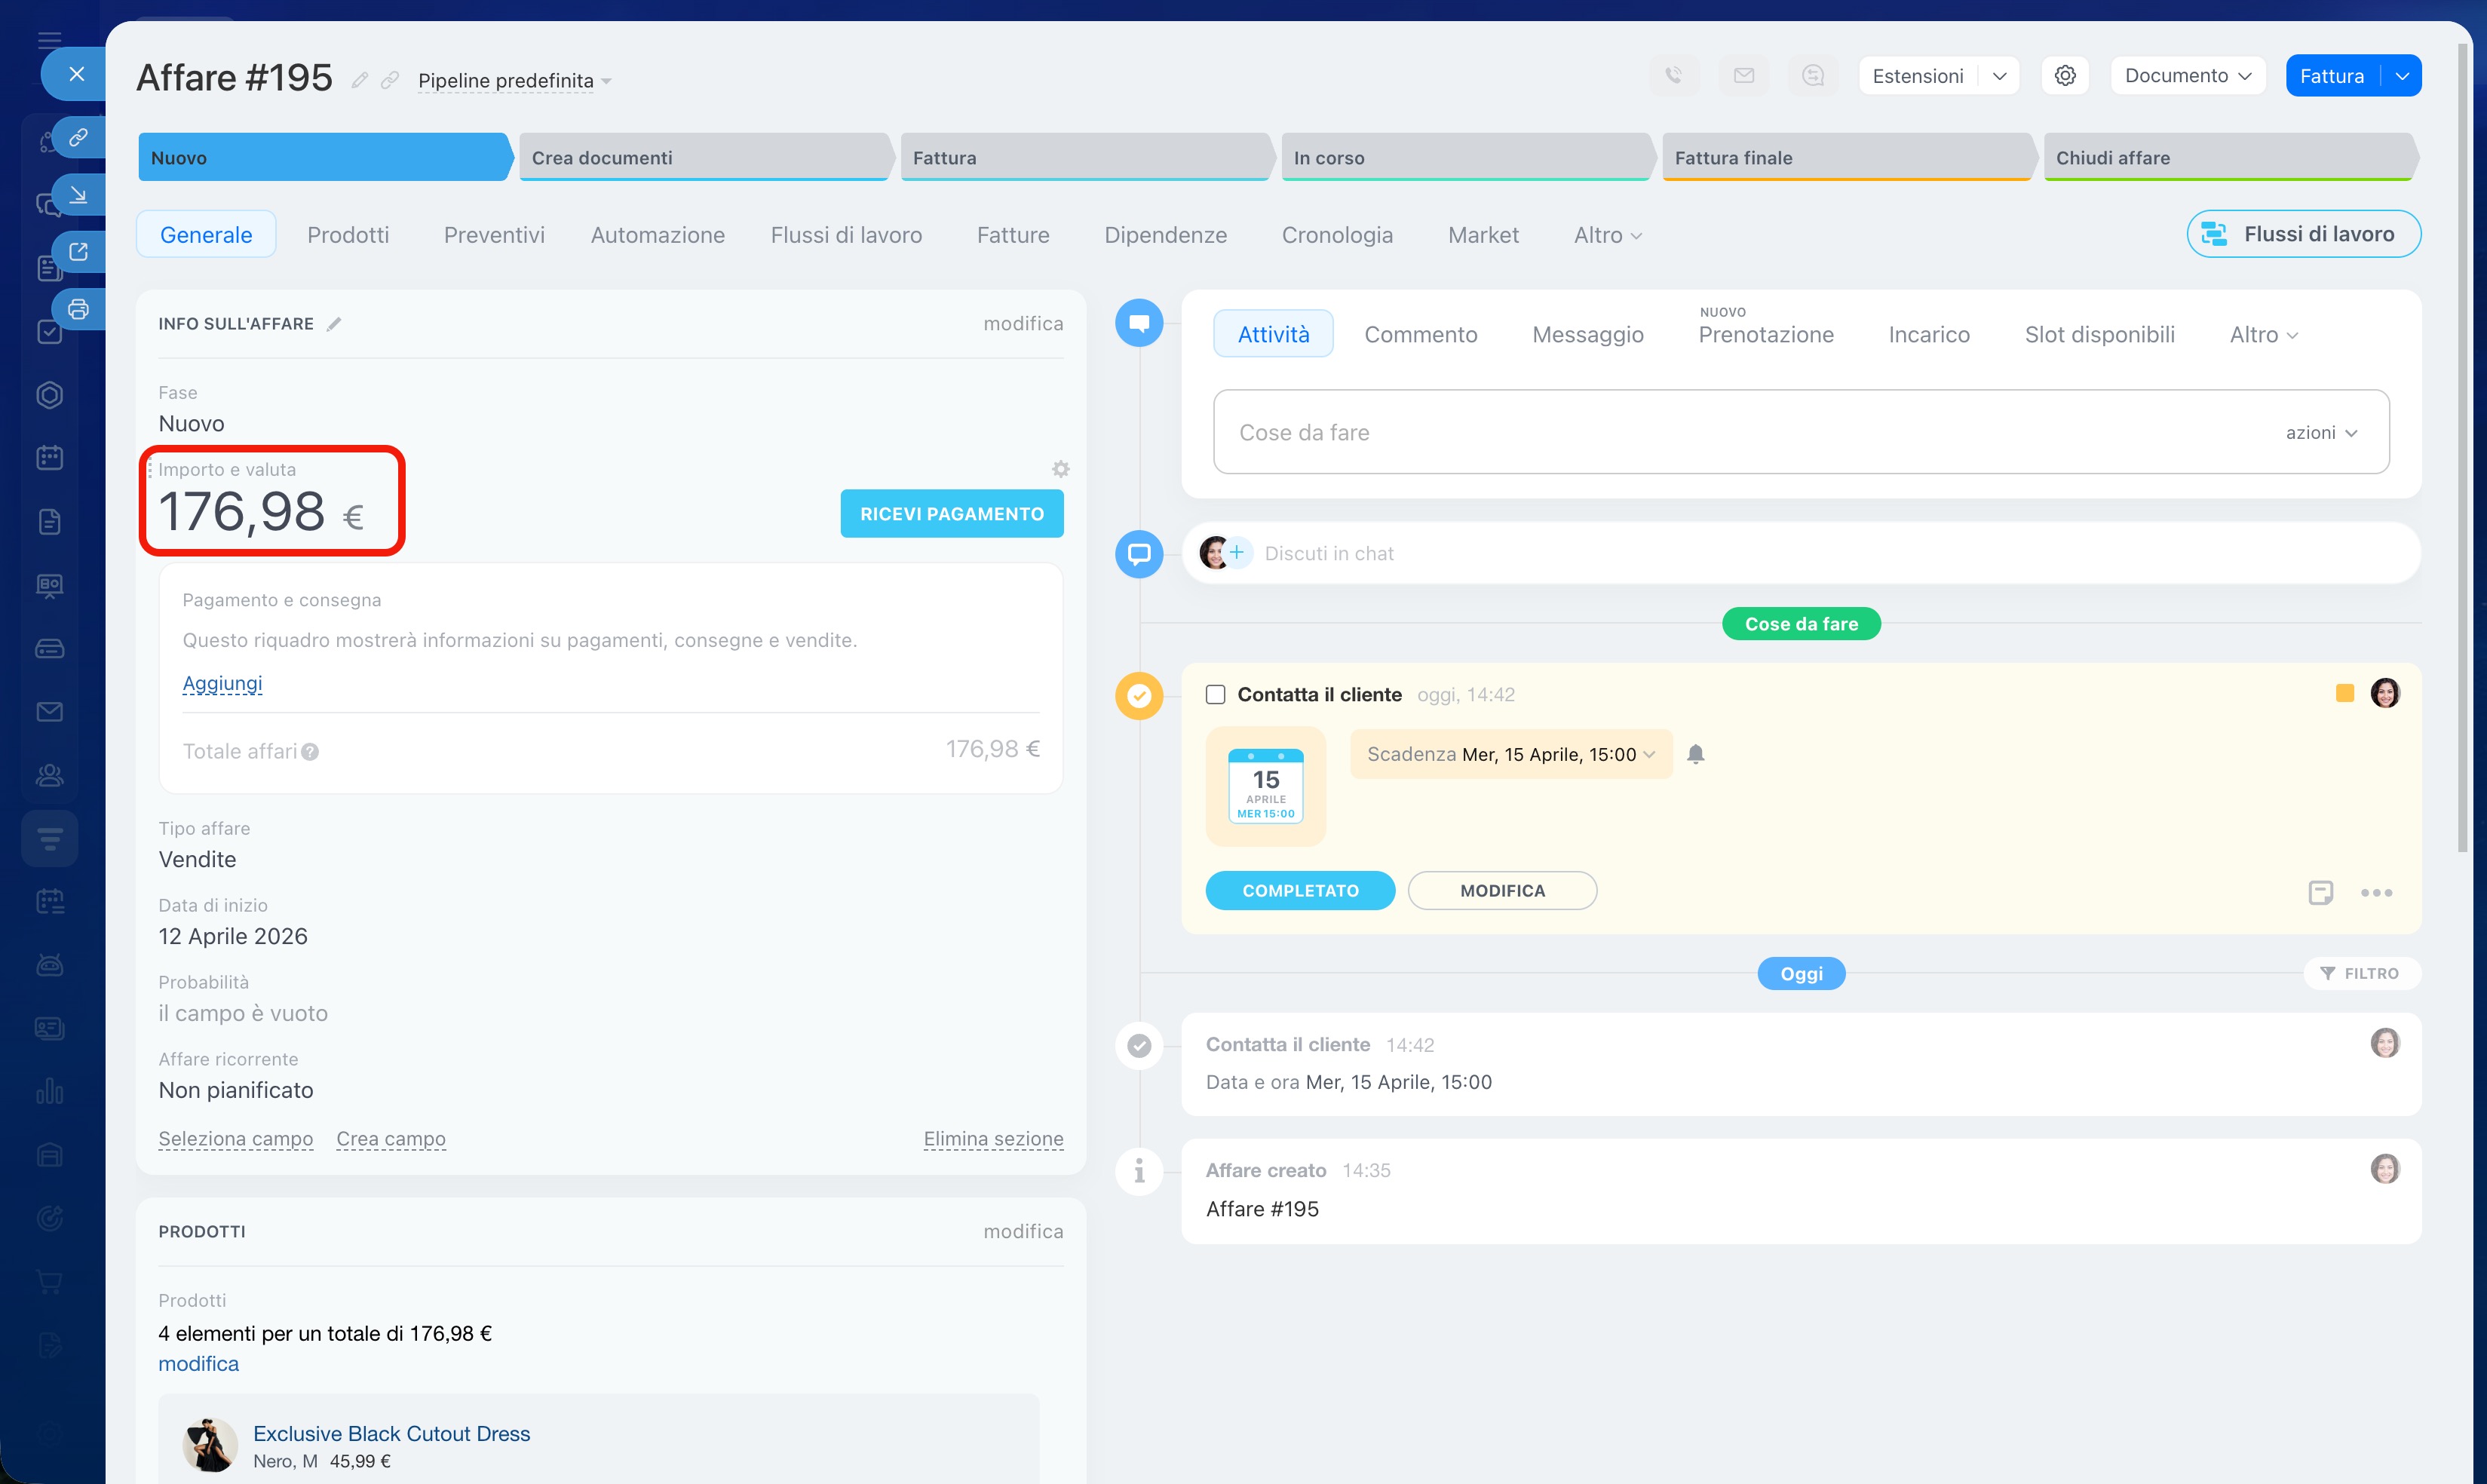The height and width of the screenshot is (1484, 2487).
Task: Click the pencil icon to rename deal
Action: click(359, 80)
